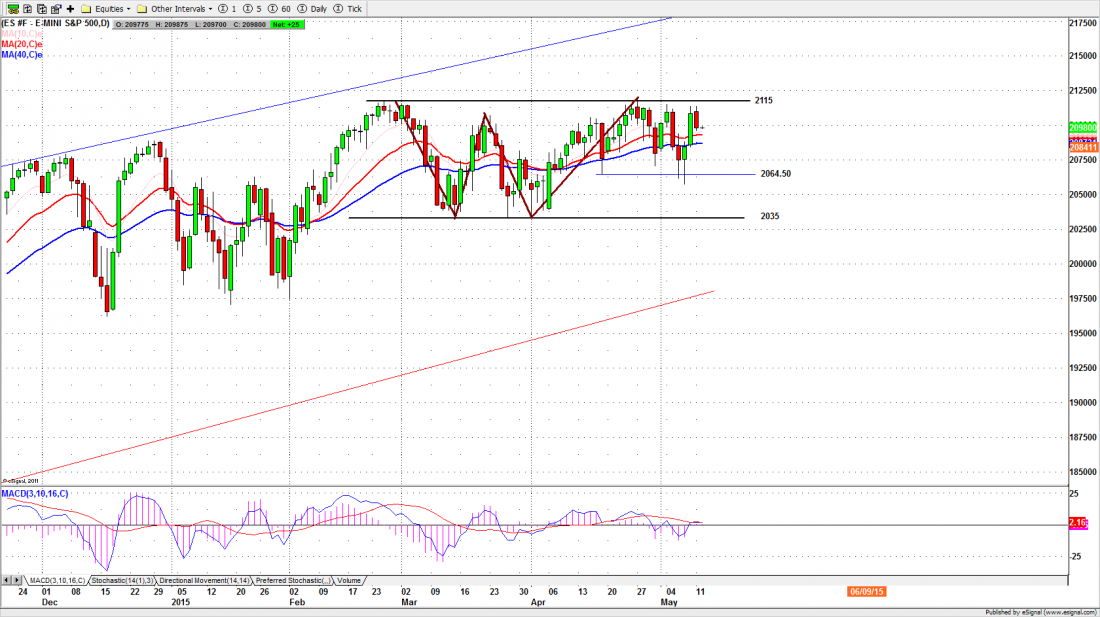
Task: Click the green 209800 current price marker
Action: pyautogui.click(x=1079, y=128)
